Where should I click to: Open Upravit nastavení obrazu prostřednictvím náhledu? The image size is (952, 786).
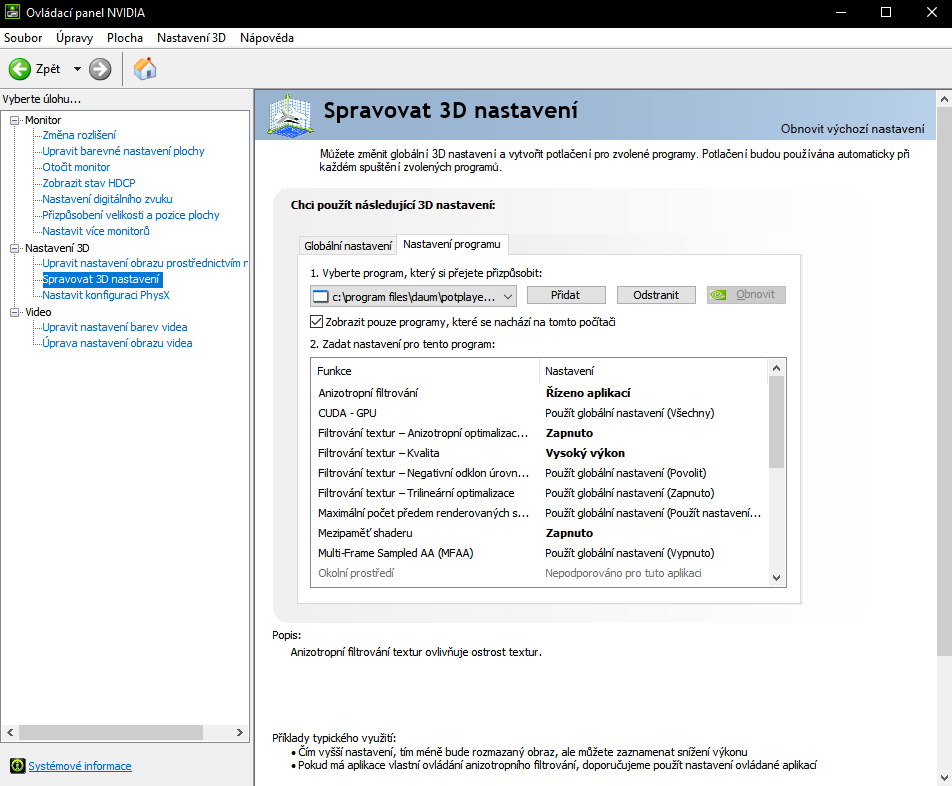(x=145, y=263)
